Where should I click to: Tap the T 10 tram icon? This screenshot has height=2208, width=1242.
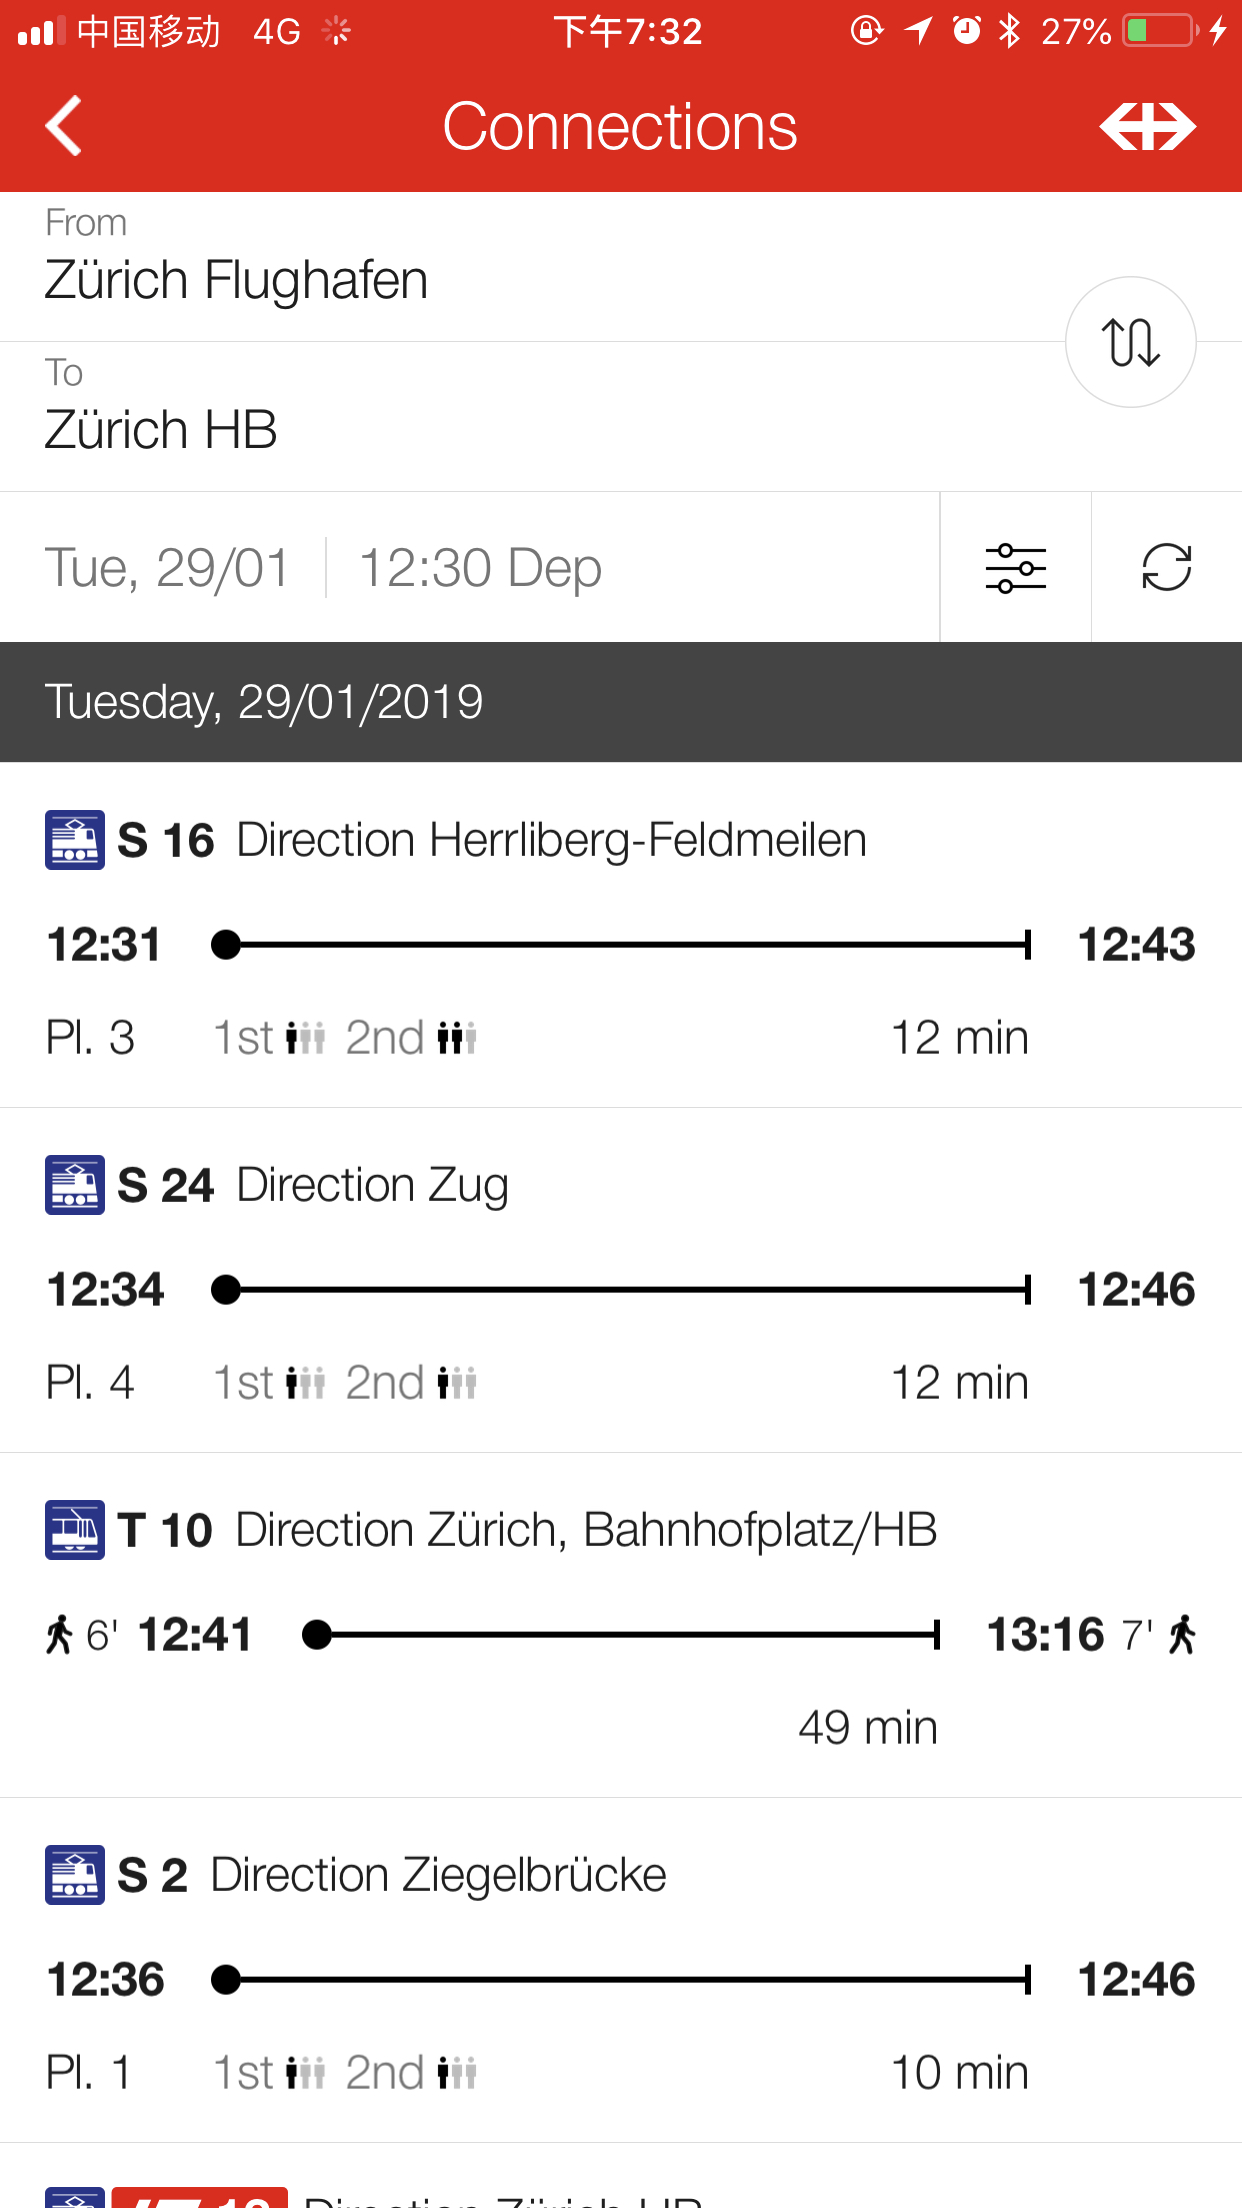tap(75, 1530)
